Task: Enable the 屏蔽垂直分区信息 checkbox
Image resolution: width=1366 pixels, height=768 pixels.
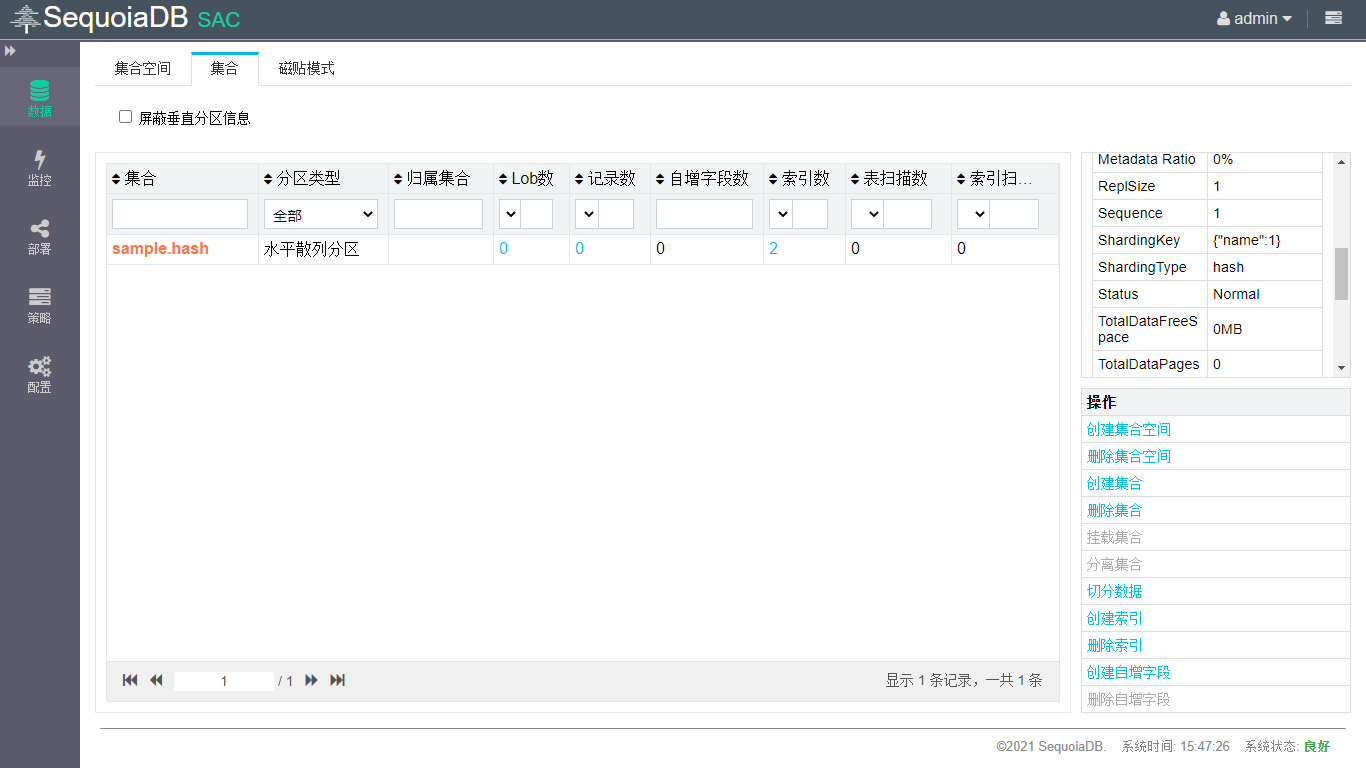Action: [126, 117]
